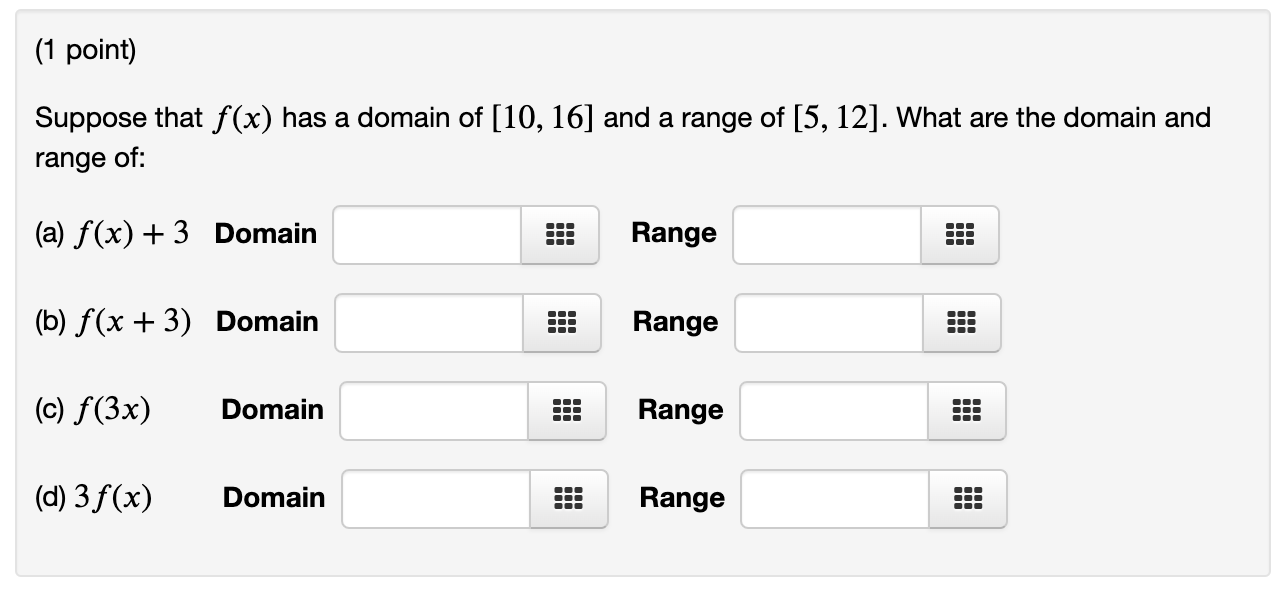
Task: Click the Domain input field for 3f(x)
Action: tap(434, 499)
